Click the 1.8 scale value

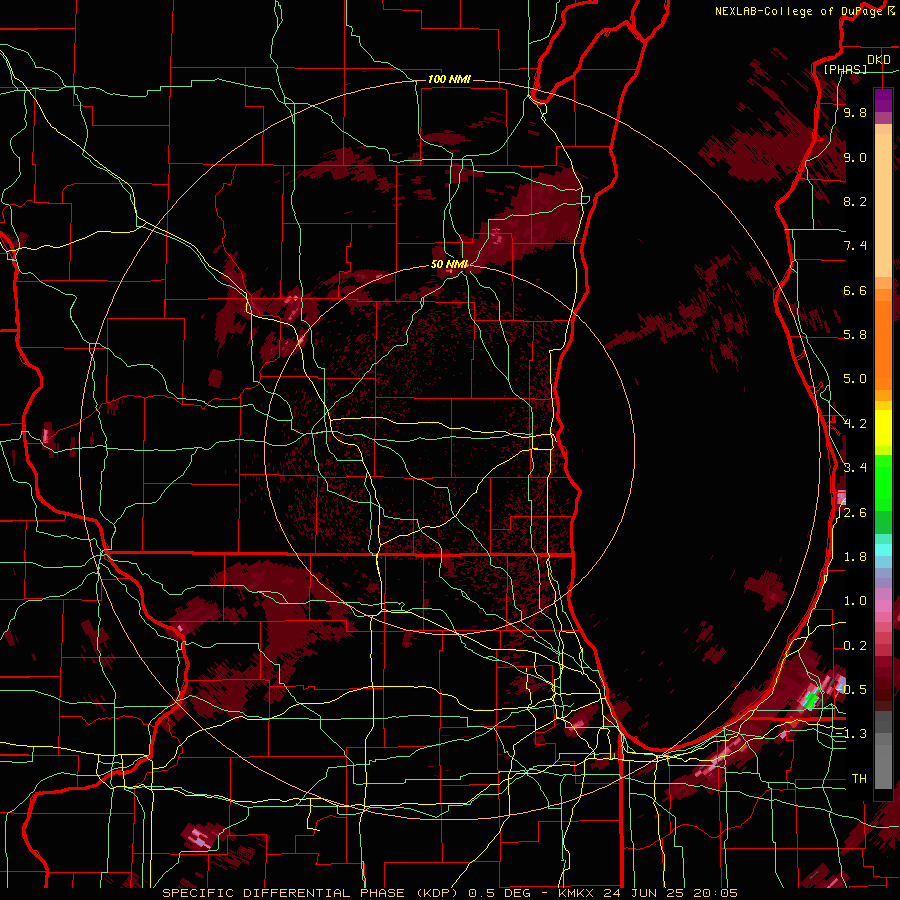coord(855,557)
